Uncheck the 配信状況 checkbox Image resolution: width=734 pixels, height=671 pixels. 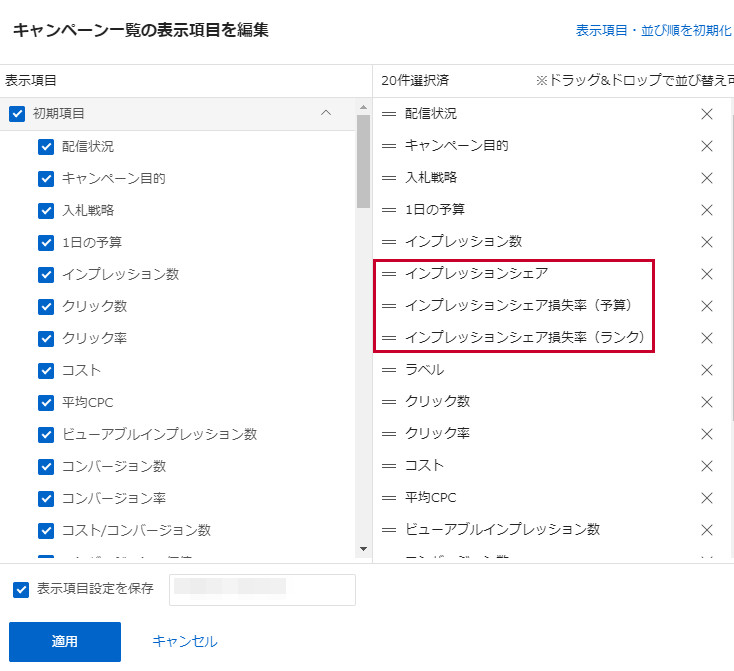pos(46,147)
